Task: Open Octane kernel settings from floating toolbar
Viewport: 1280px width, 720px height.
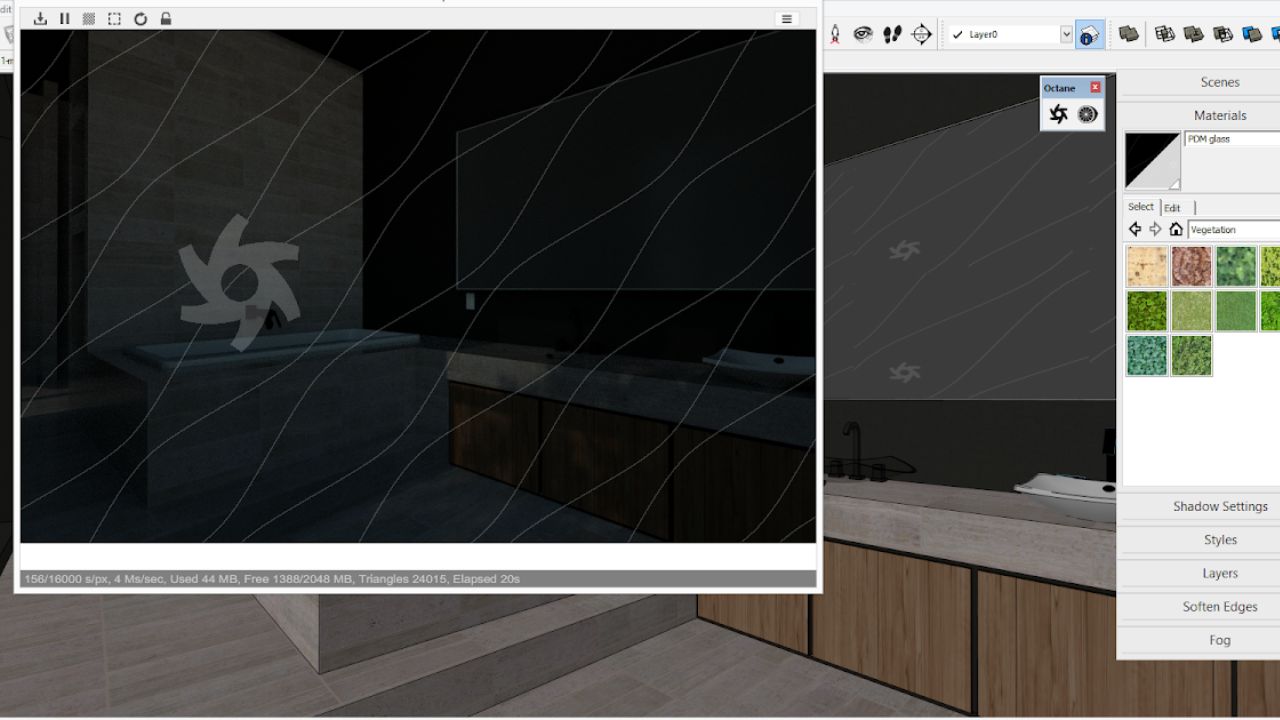Action: (x=1089, y=114)
